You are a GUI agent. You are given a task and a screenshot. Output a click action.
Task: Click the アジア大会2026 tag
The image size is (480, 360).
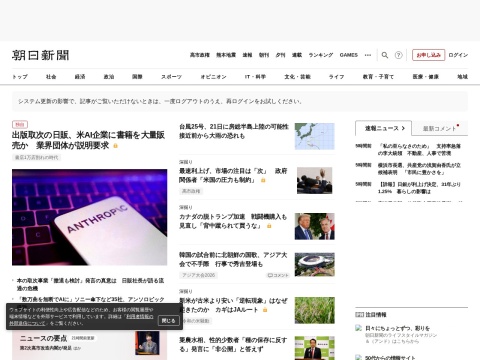click(x=198, y=275)
